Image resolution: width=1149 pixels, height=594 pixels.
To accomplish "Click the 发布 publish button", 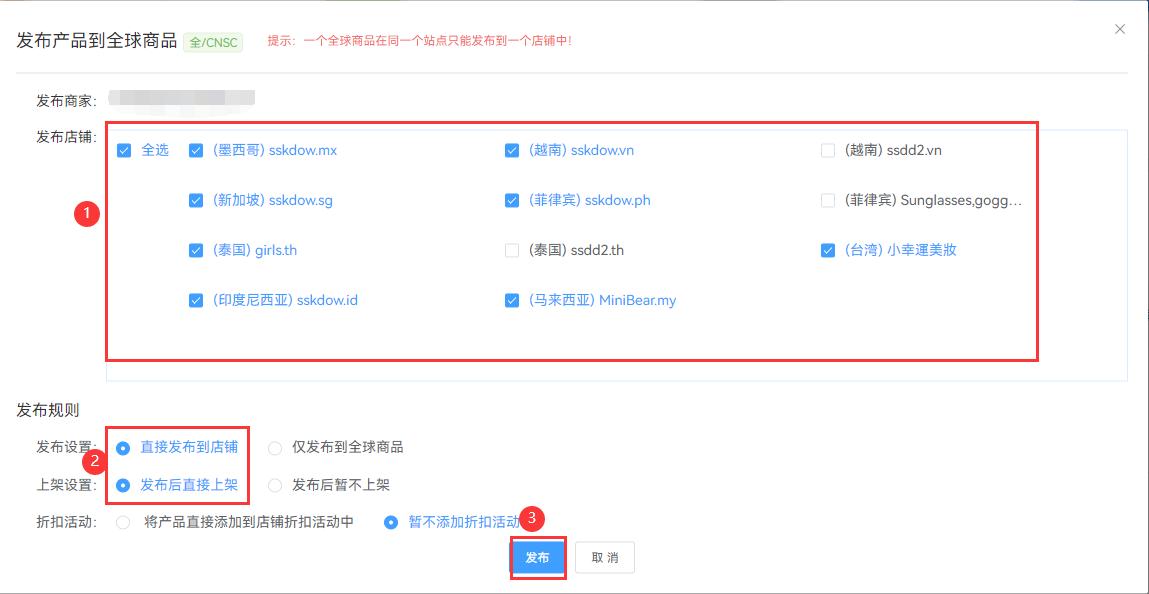I will click(x=537, y=557).
